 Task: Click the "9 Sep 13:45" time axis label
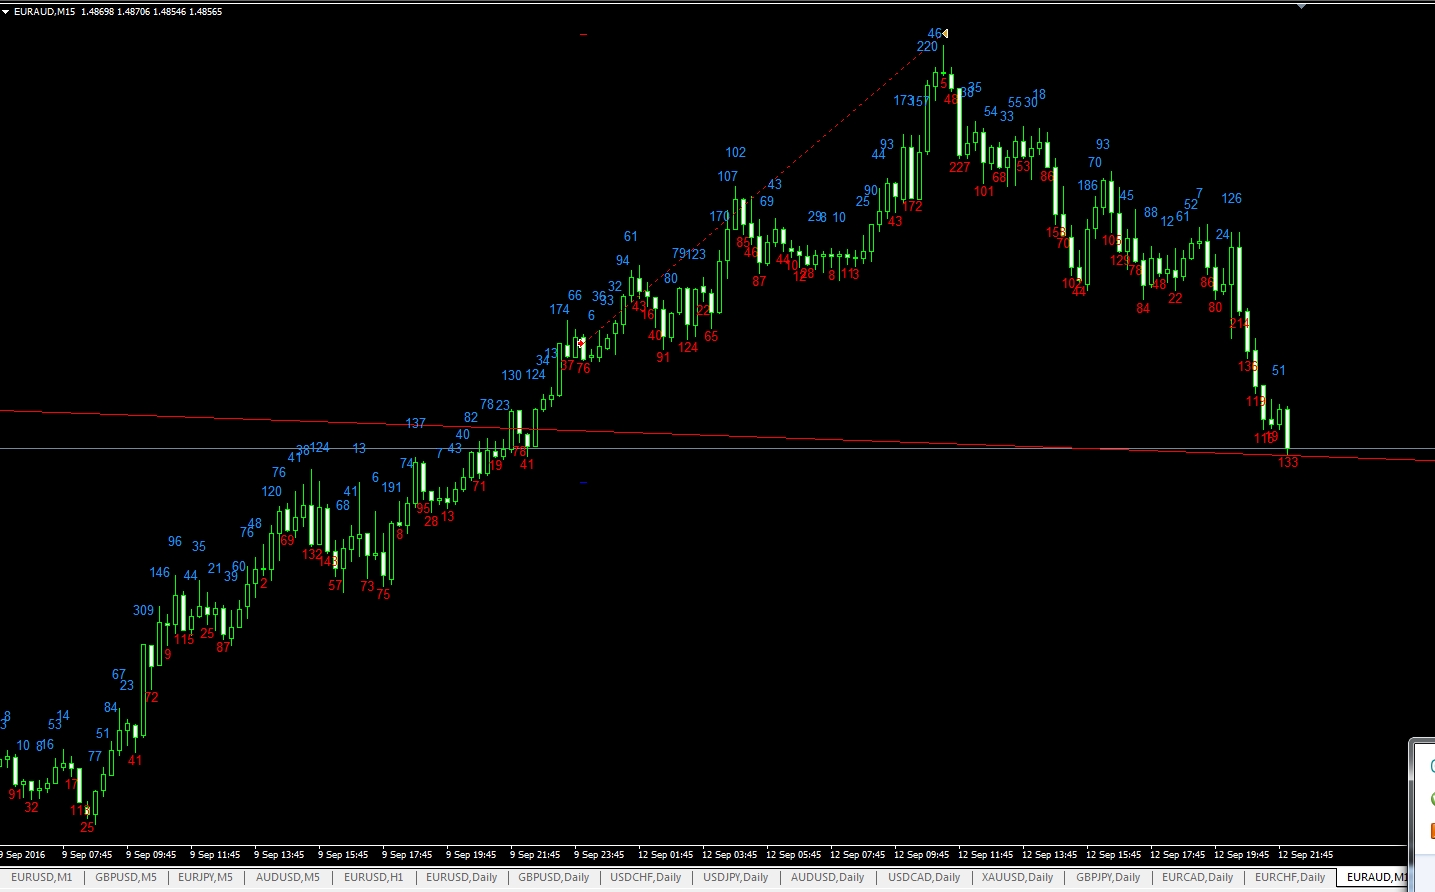[x=279, y=855]
